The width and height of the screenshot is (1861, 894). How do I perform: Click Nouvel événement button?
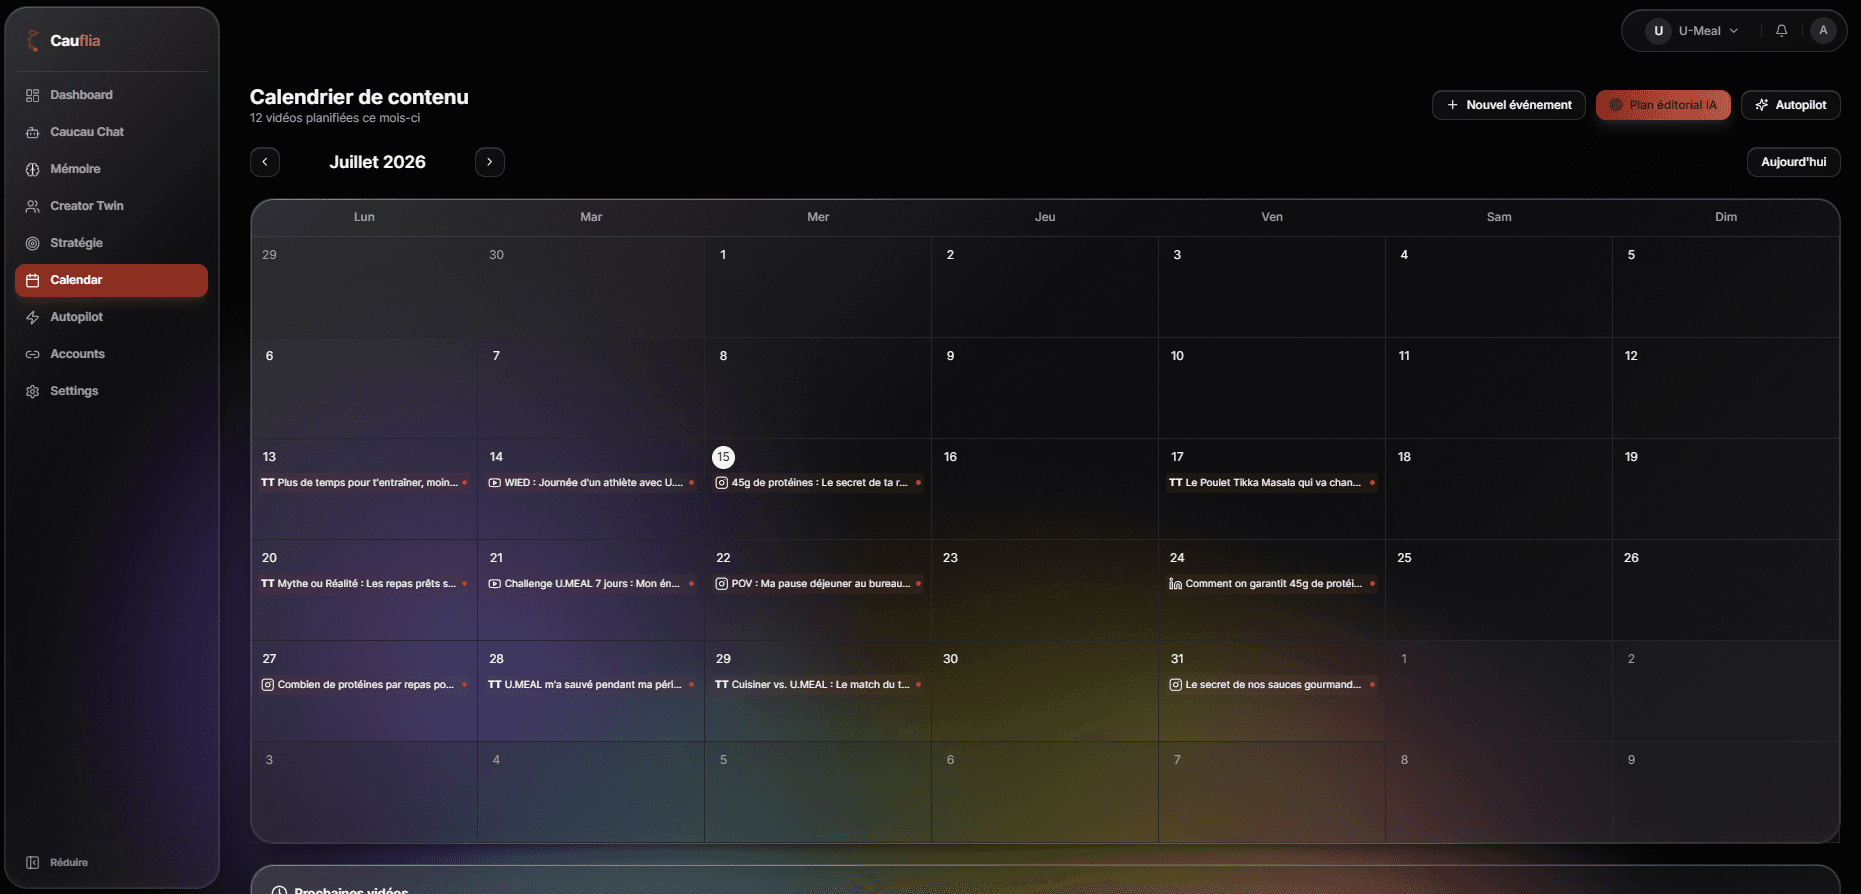pyautogui.click(x=1509, y=105)
